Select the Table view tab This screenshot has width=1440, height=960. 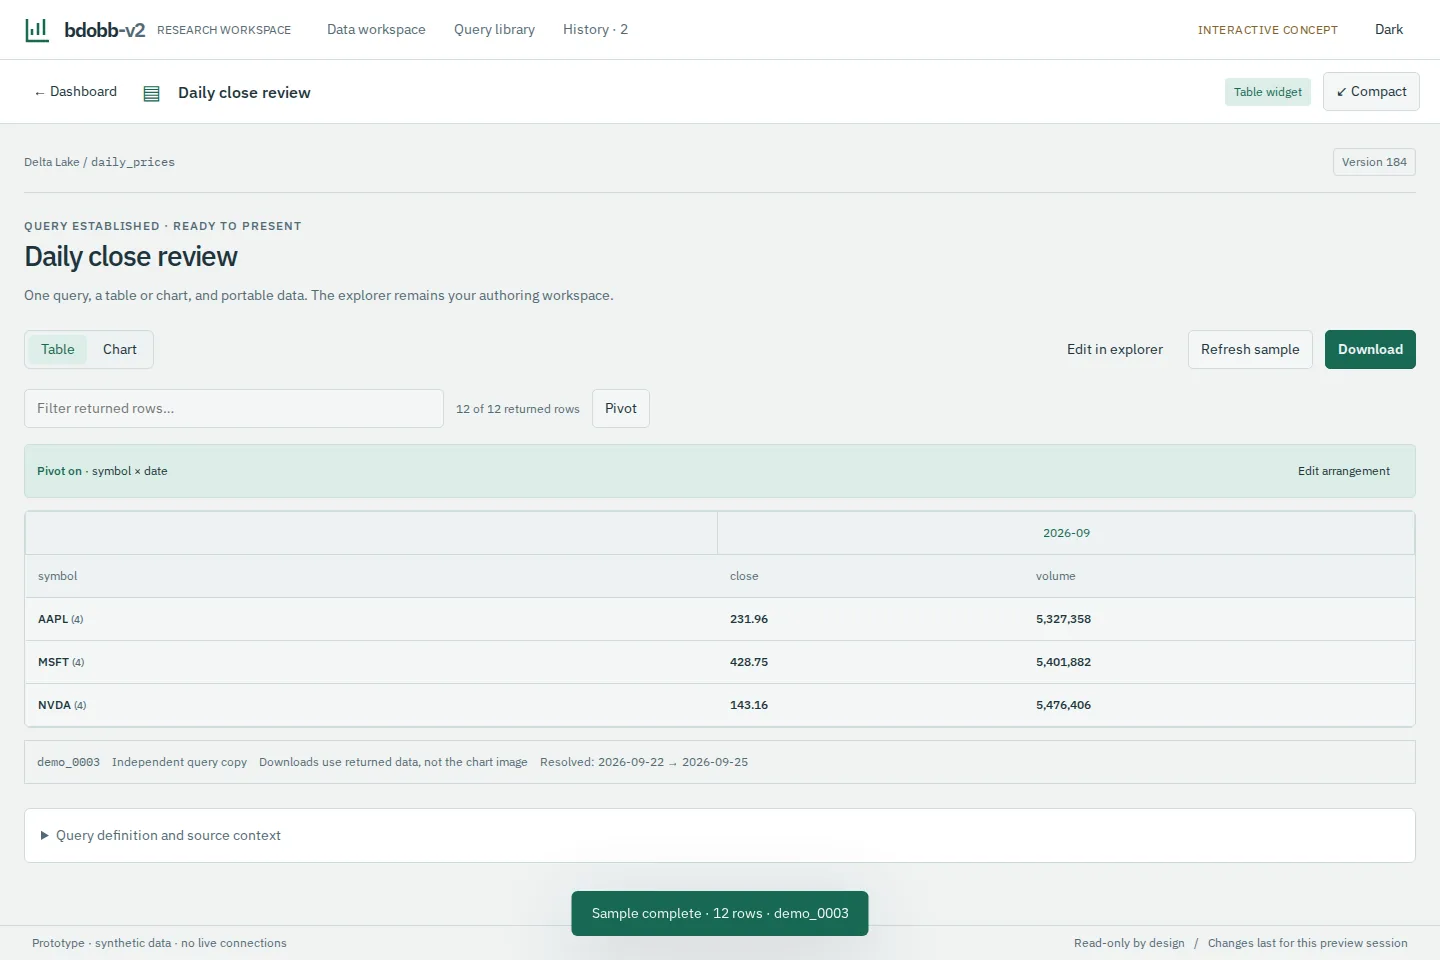click(x=58, y=349)
